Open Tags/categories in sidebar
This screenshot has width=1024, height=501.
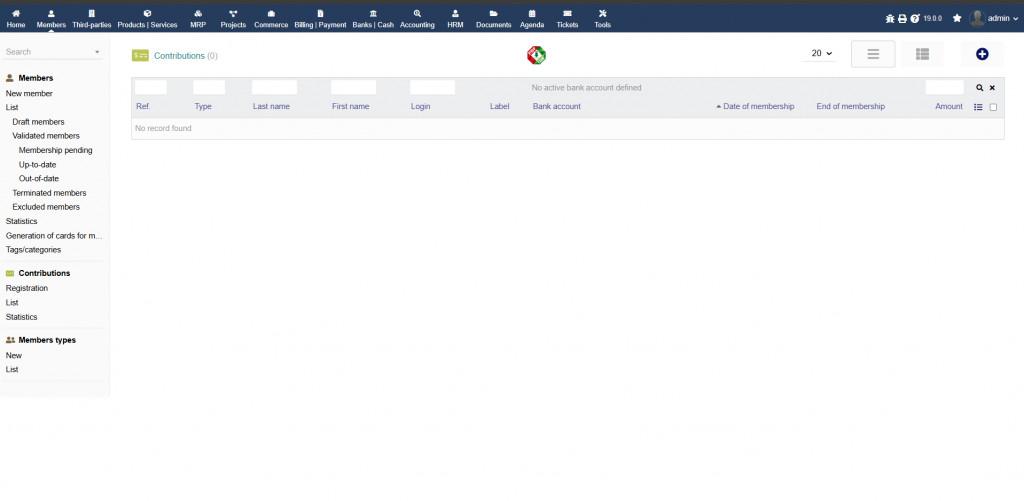click(x=33, y=250)
